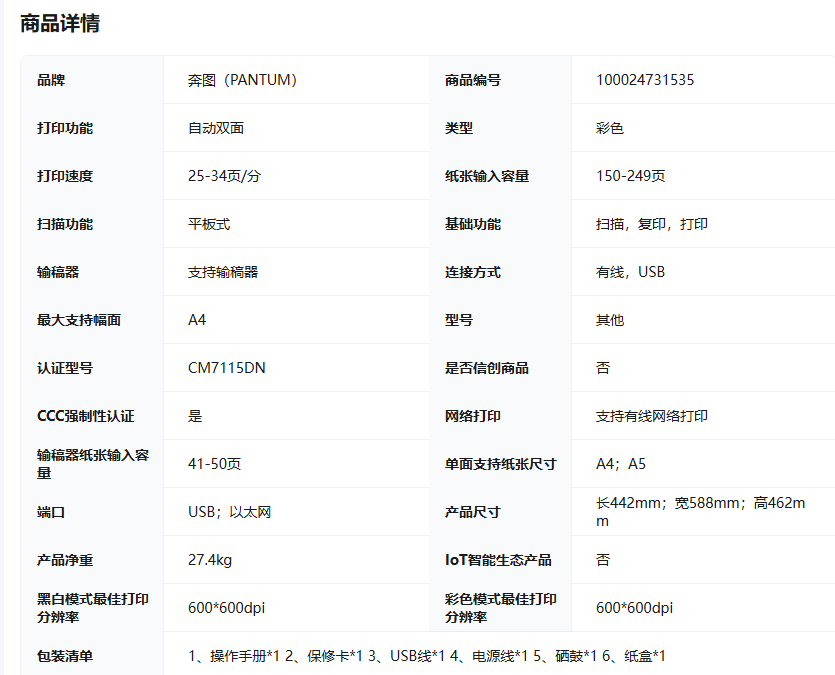The width and height of the screenshot is (835, 675).
Task: Click product number 100024731535
Action: [645, 80]
